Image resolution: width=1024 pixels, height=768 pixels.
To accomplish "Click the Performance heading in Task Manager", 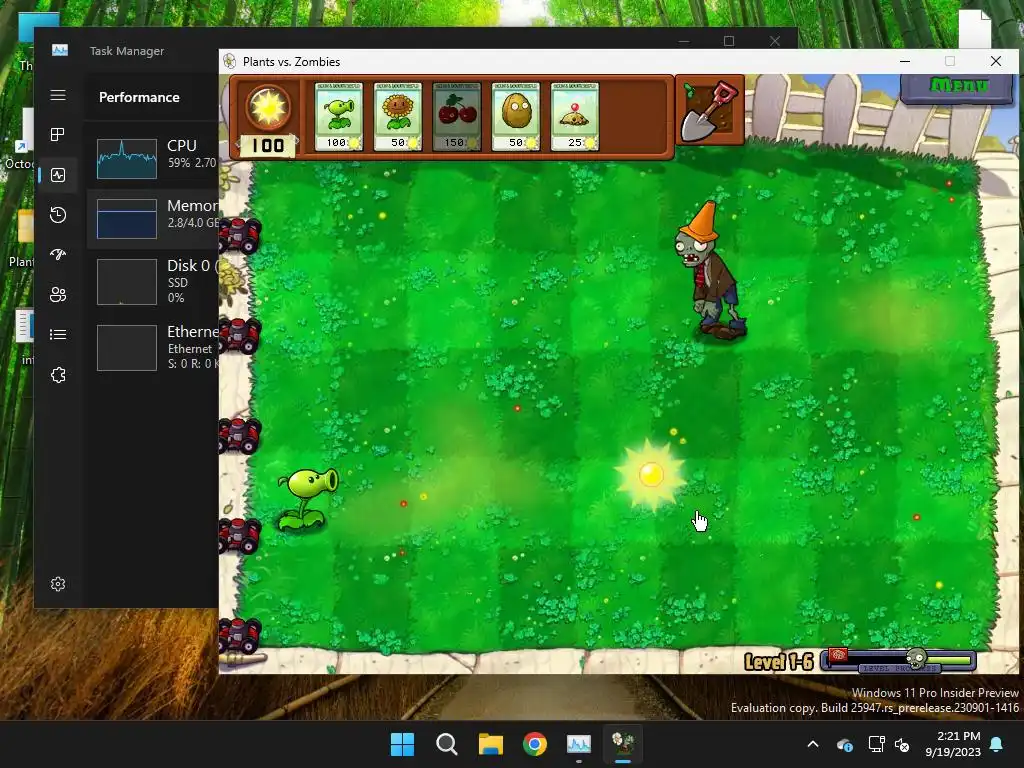I will pyautogui.click(x=139, y=97).
